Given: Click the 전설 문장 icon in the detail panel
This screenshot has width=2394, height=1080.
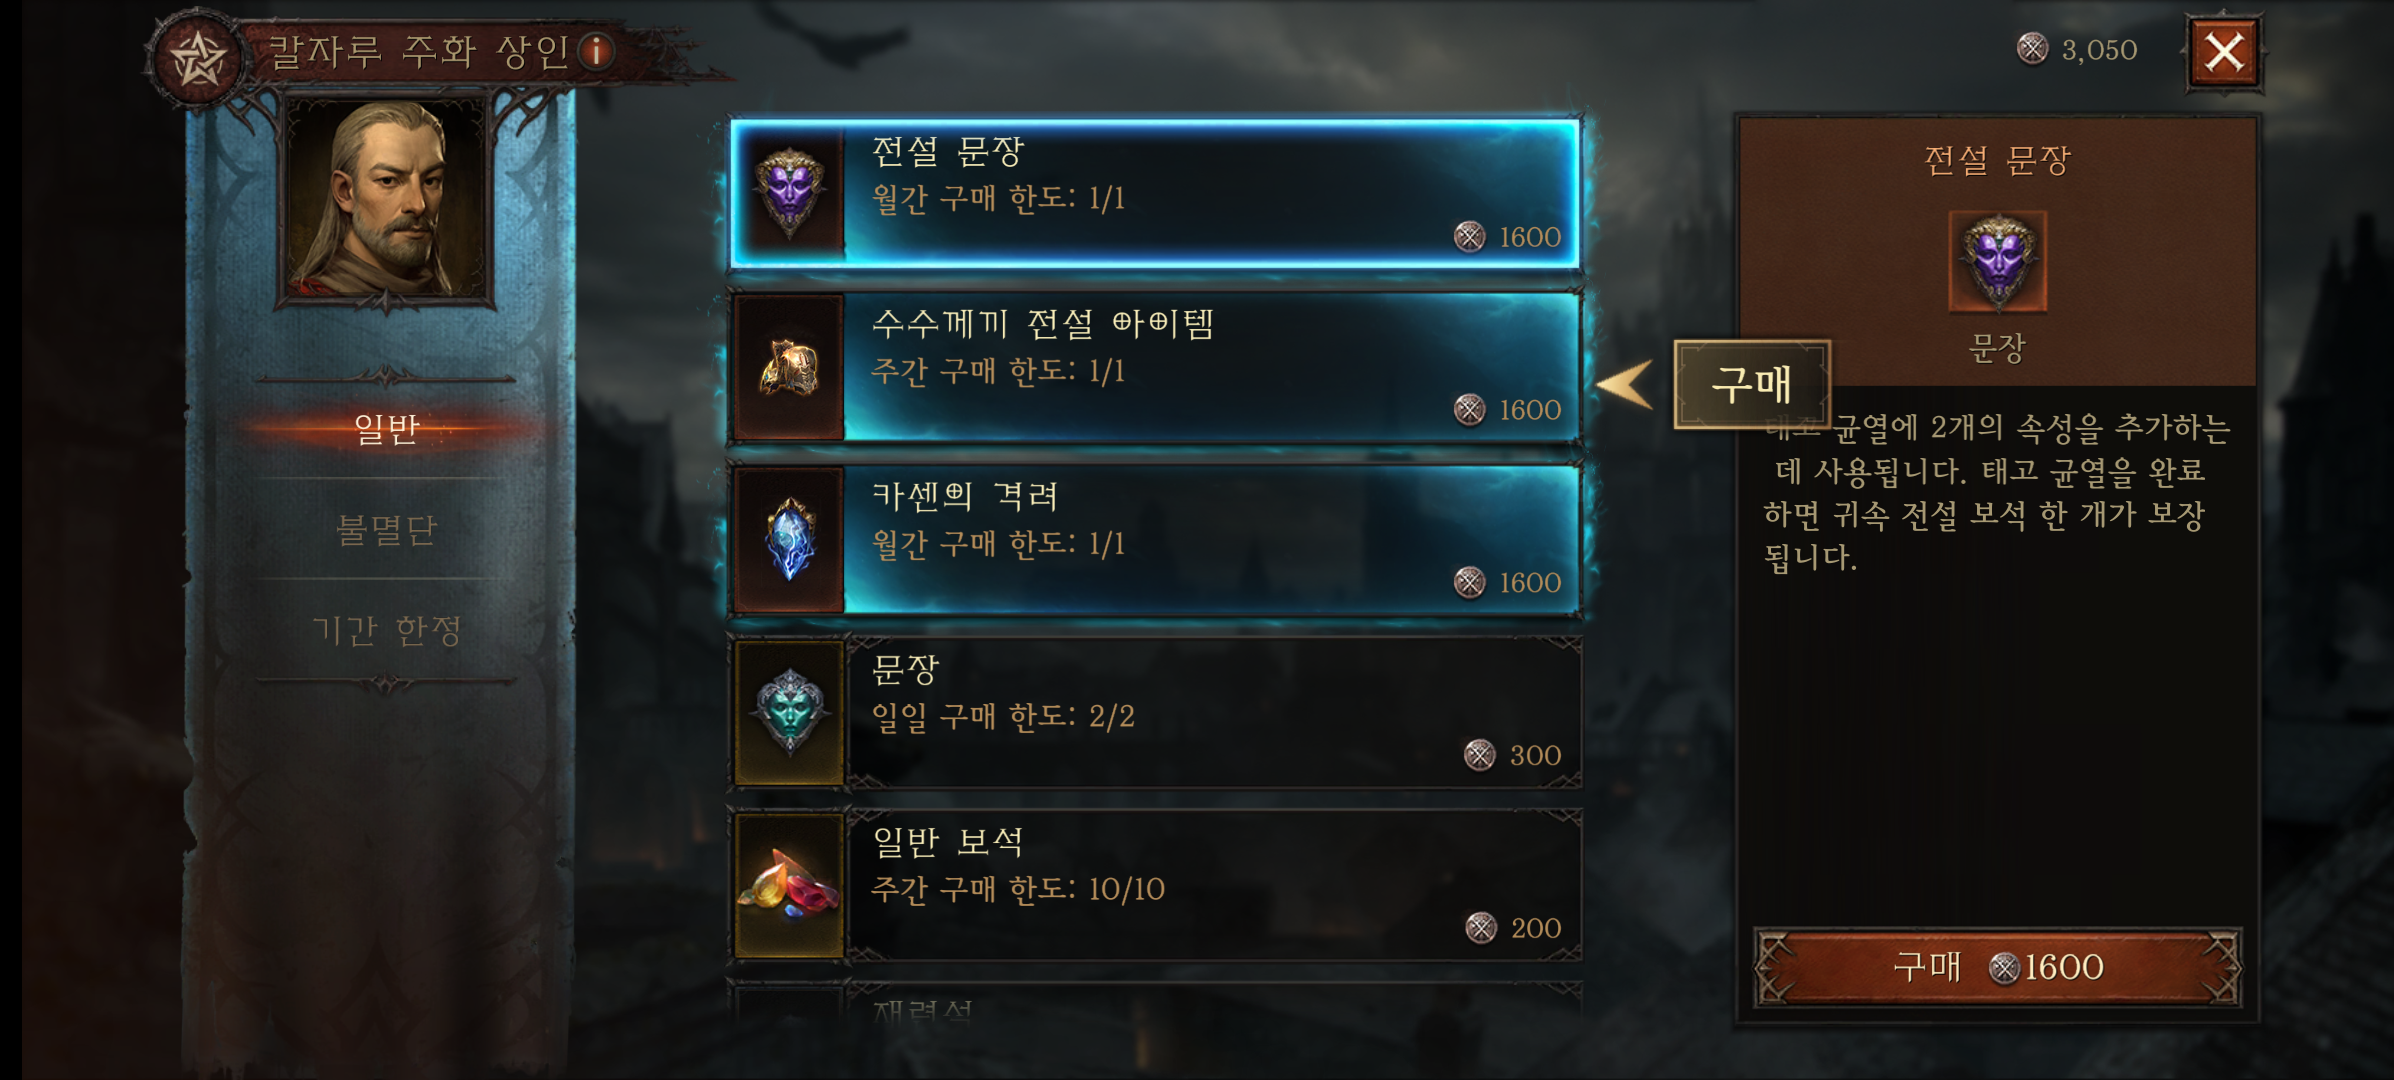Looking at the screenshot, I should (1998, 262).
